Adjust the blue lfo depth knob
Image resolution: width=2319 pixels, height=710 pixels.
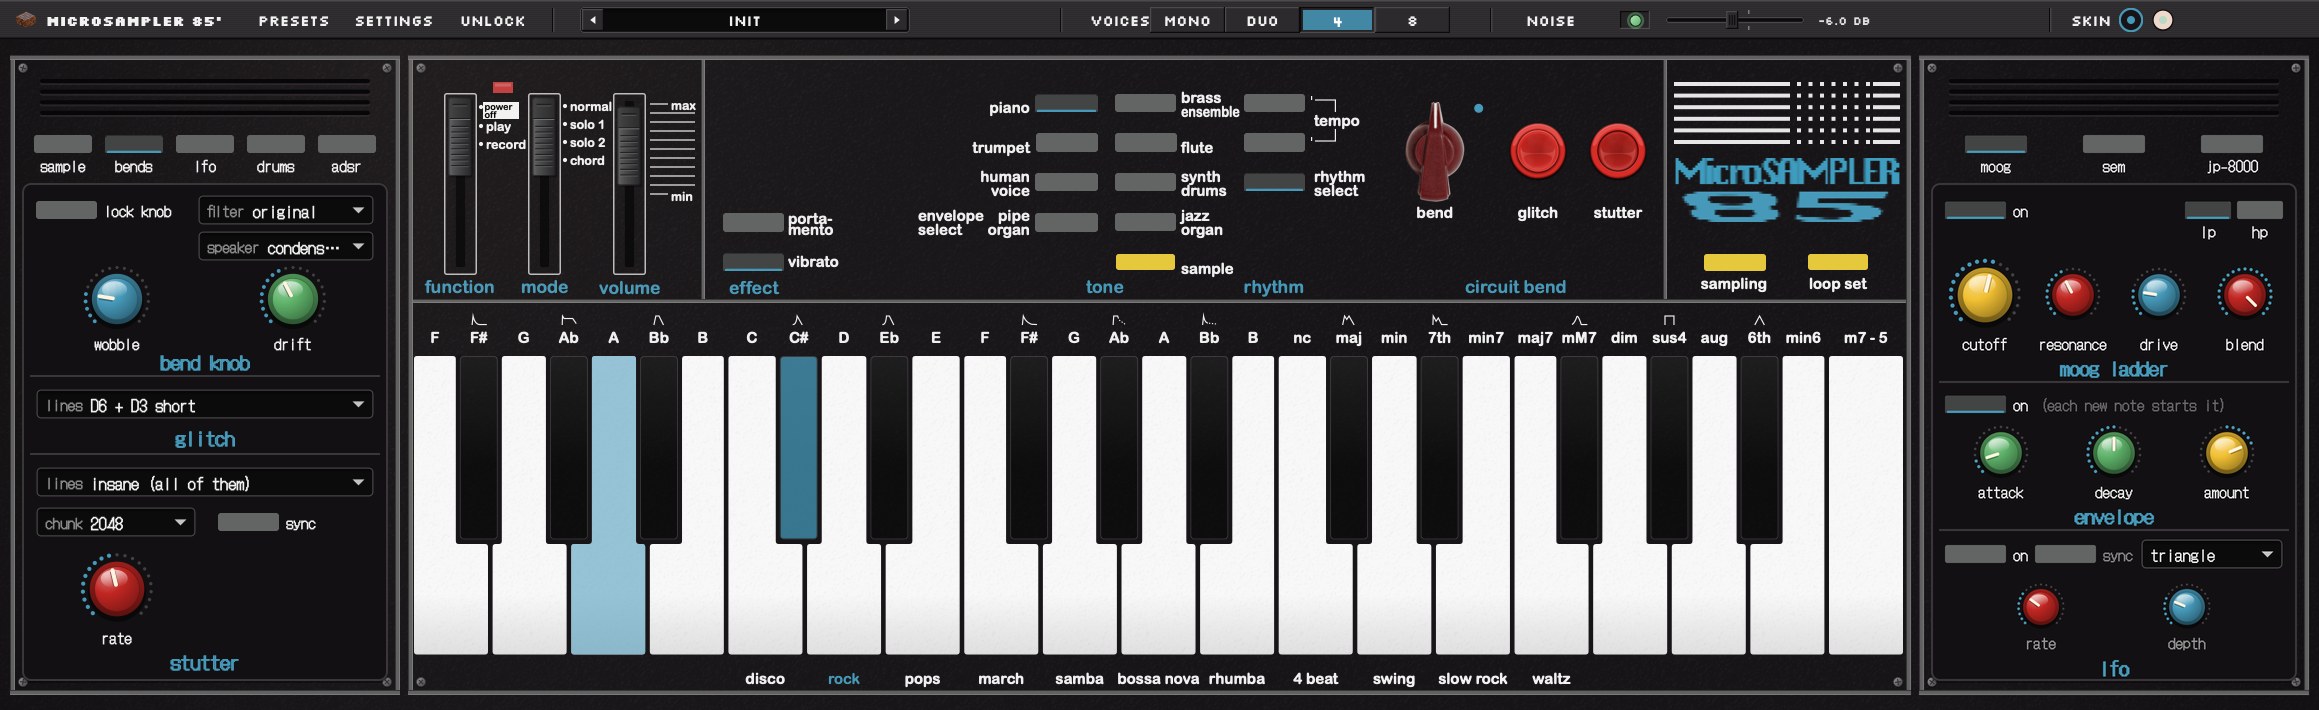point(2186,606)
